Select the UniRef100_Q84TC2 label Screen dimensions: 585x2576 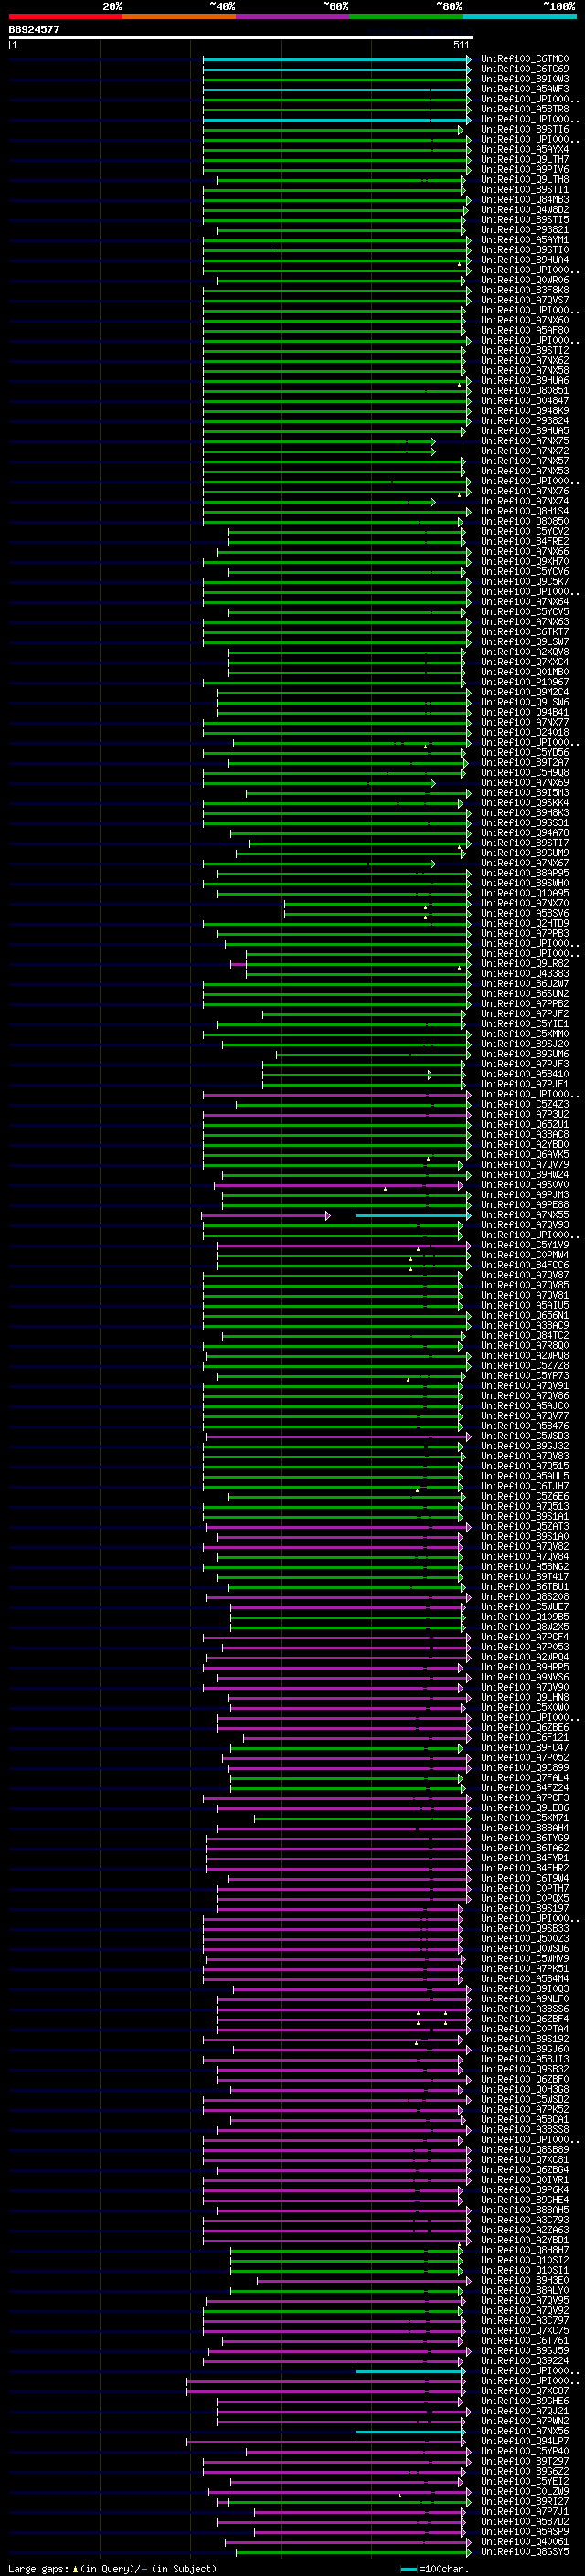pyautogui.click(x=524, y=1335)
